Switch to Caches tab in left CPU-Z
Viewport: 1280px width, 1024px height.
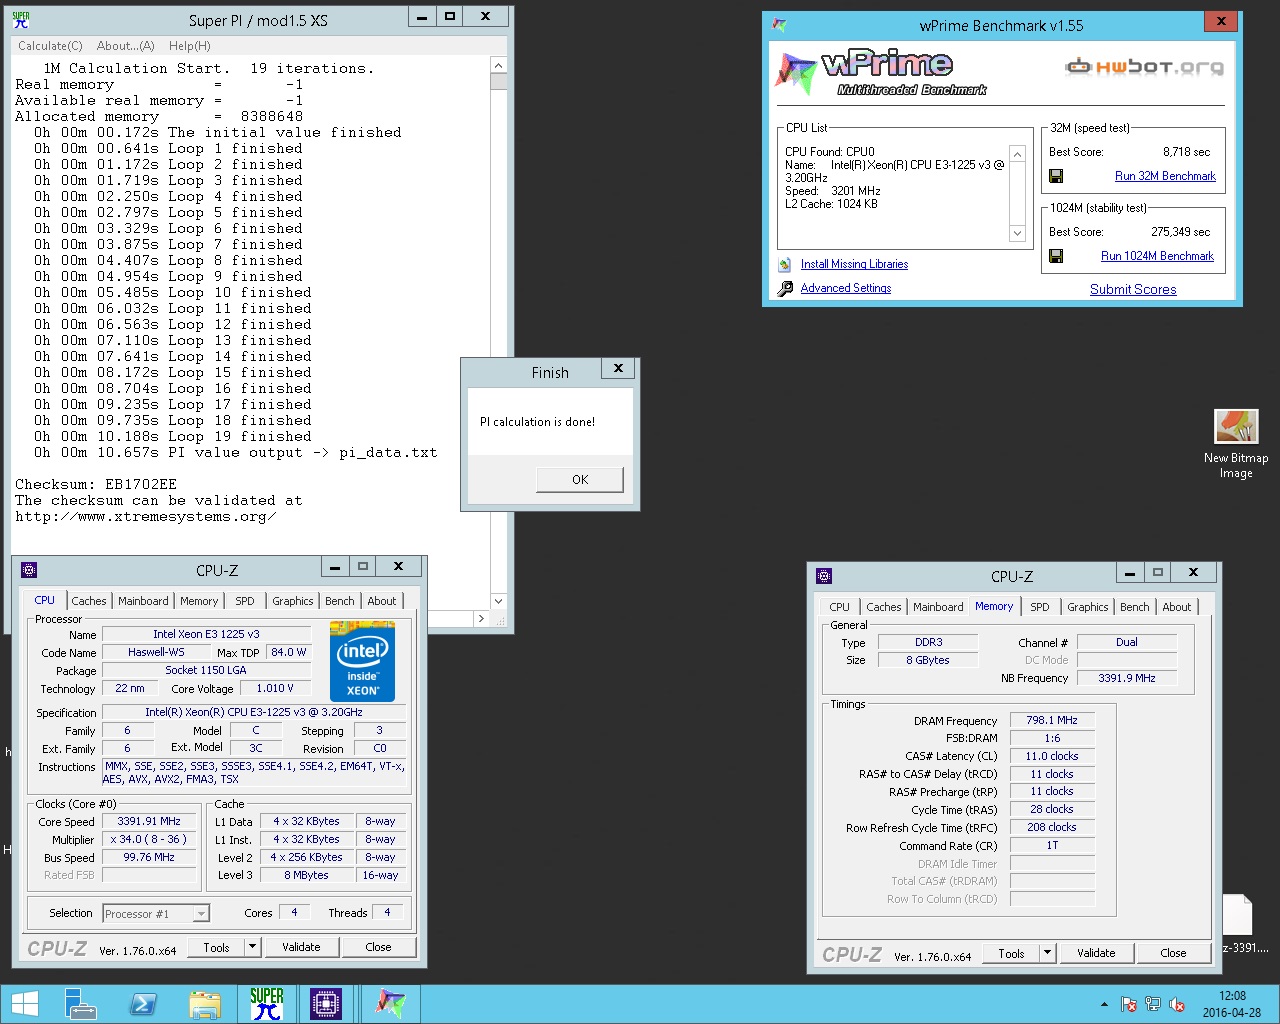88,601
